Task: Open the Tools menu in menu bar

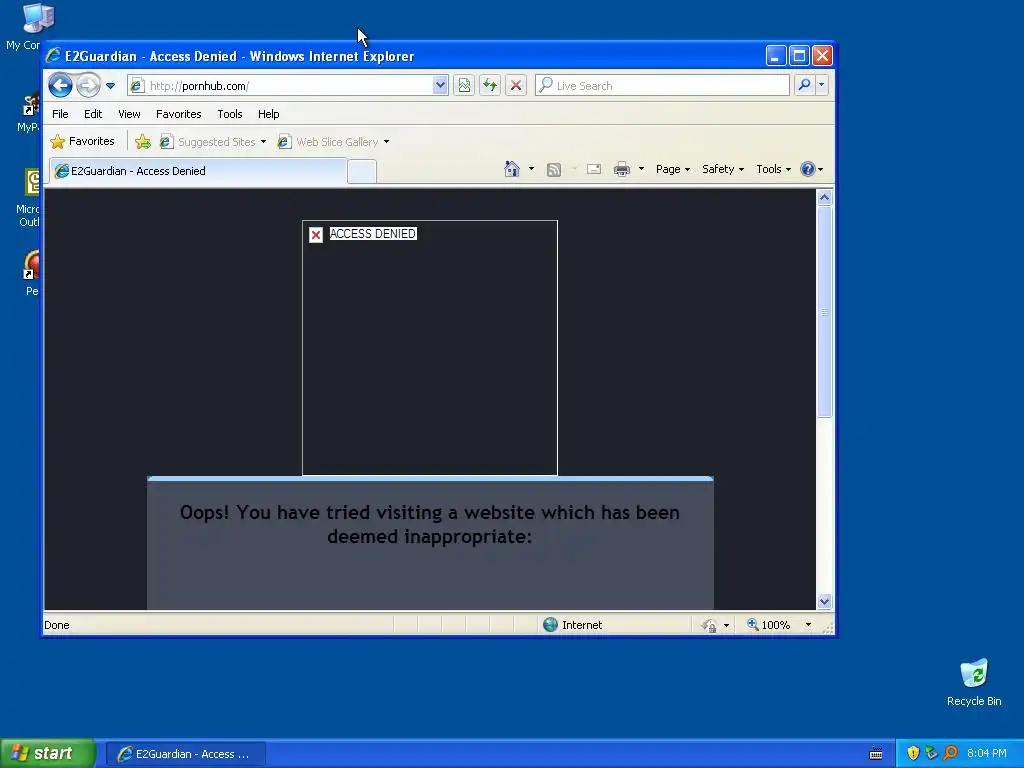Action: 230,114
